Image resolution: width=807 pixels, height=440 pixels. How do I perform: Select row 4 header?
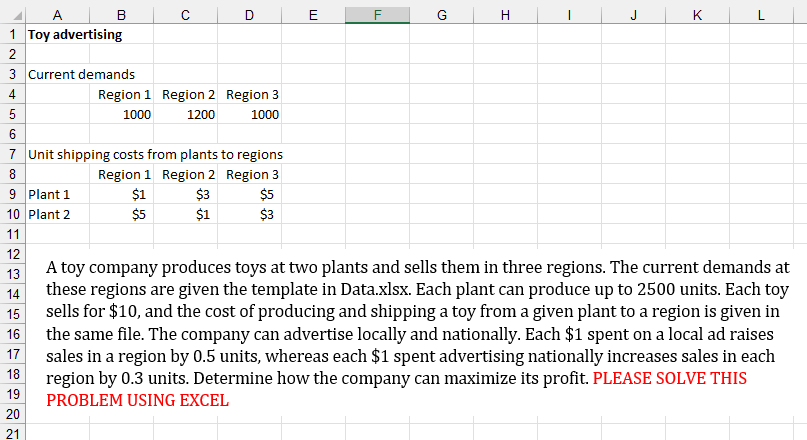[12, 94]
